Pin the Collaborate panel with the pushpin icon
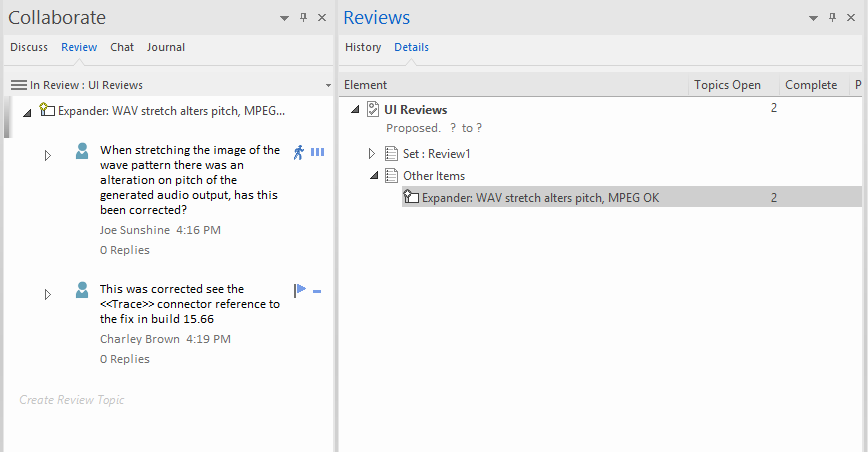This screenshot has width=868, height=452. [303, 18]
